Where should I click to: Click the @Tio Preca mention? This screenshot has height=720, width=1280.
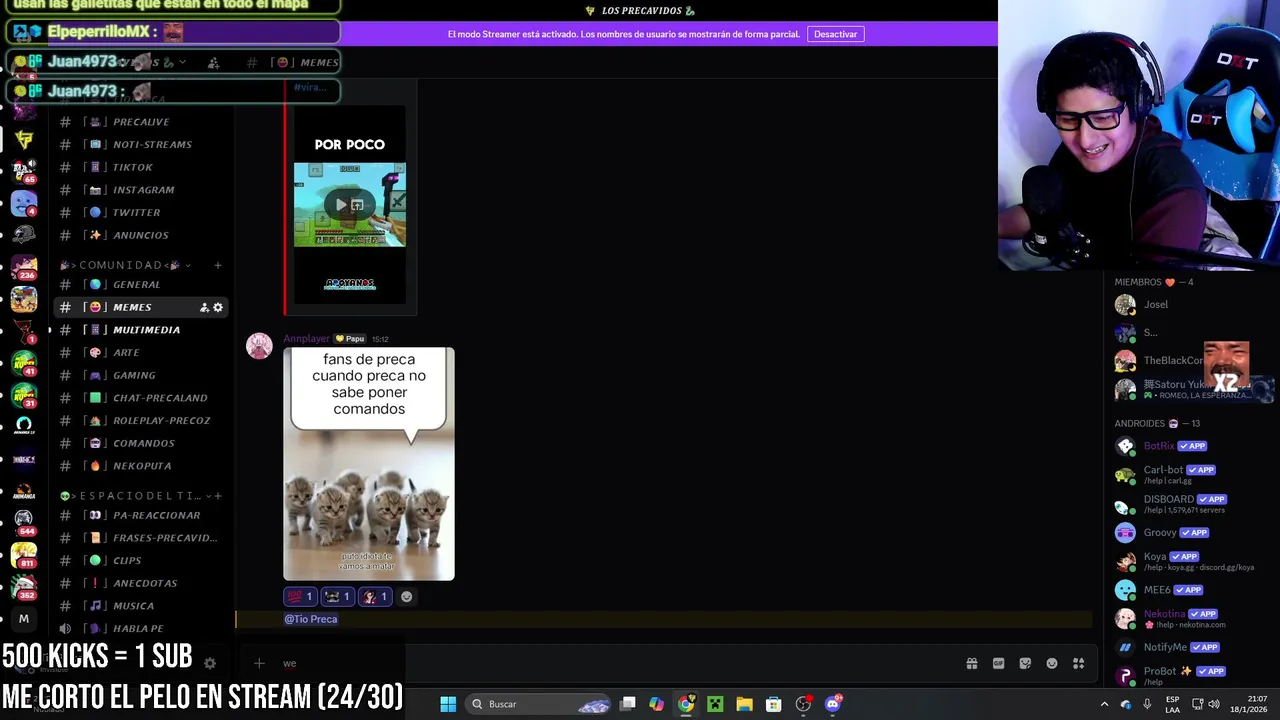pos(311,619)
